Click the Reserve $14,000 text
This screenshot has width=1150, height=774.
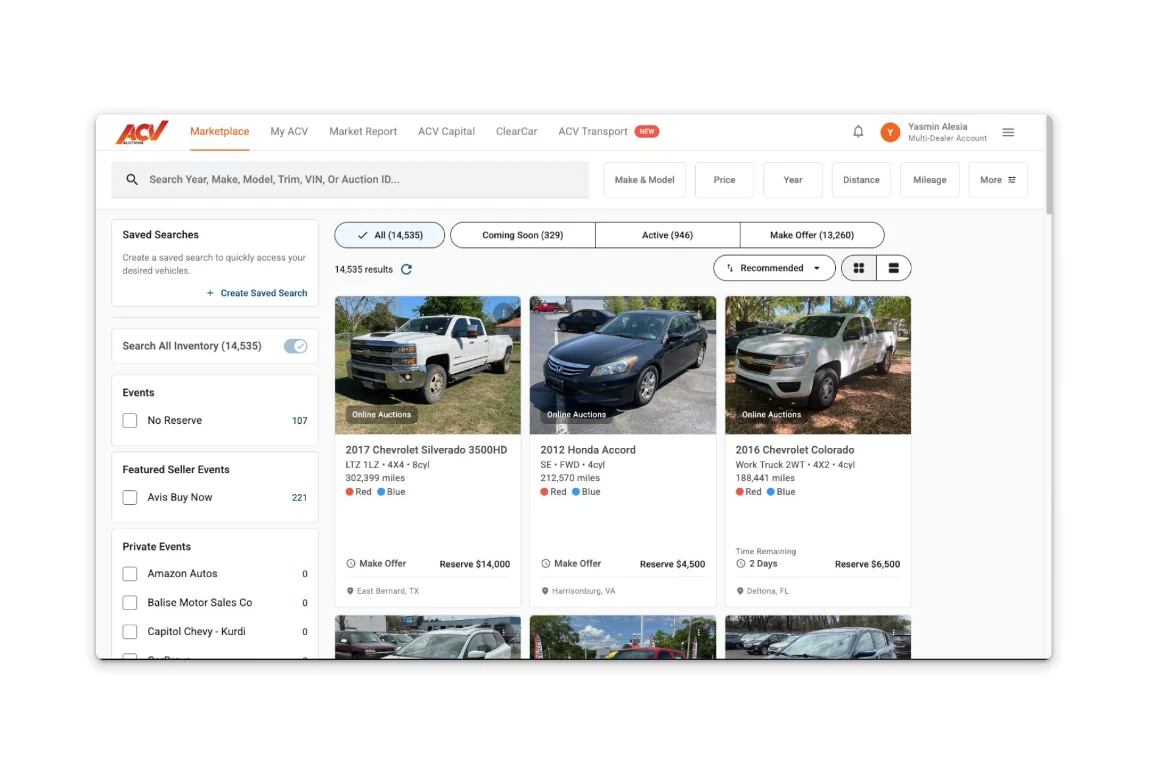click(x=475, y=564)
